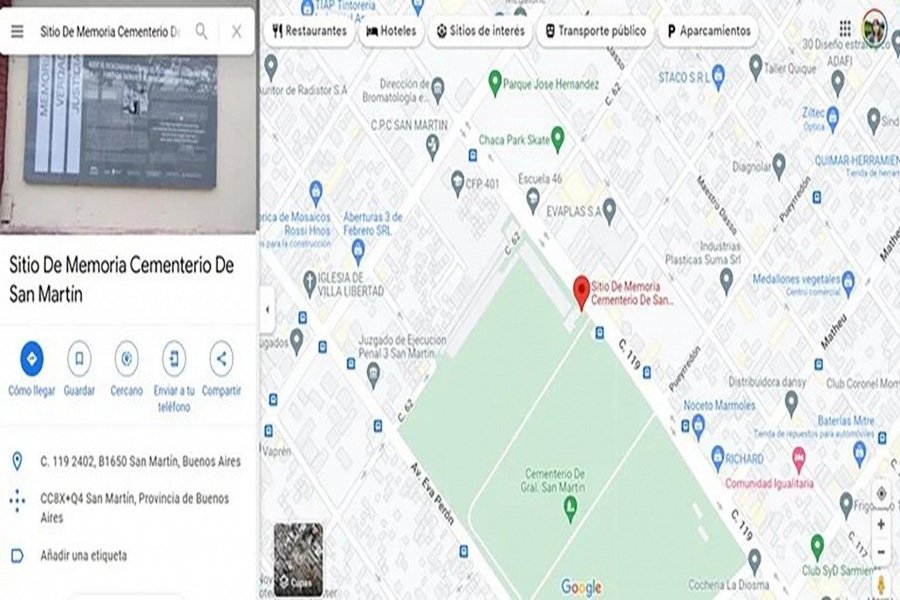The image size is (900, 600).
Task: Clear the search with the X icon
Action: (x=236, y=32)
